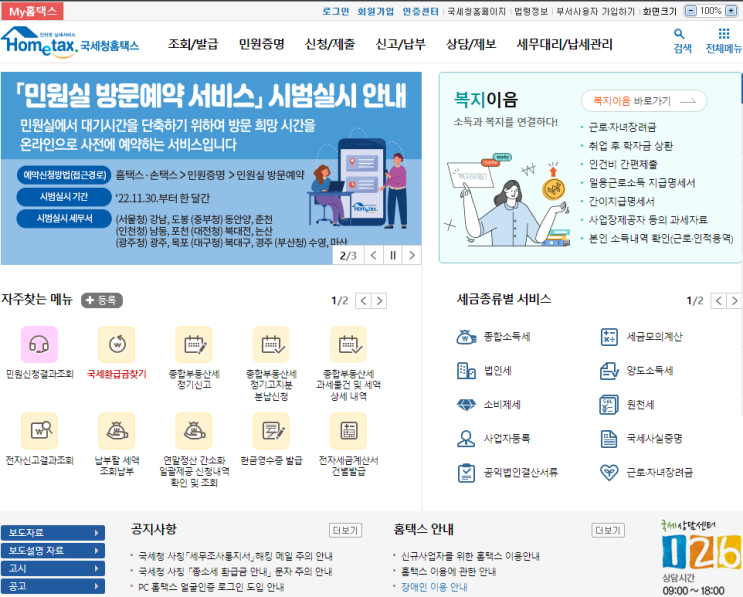The height and width of the screenshot is (597, 743).
Task: Expand the 공고 sidebar item
Action: point(53,586)
